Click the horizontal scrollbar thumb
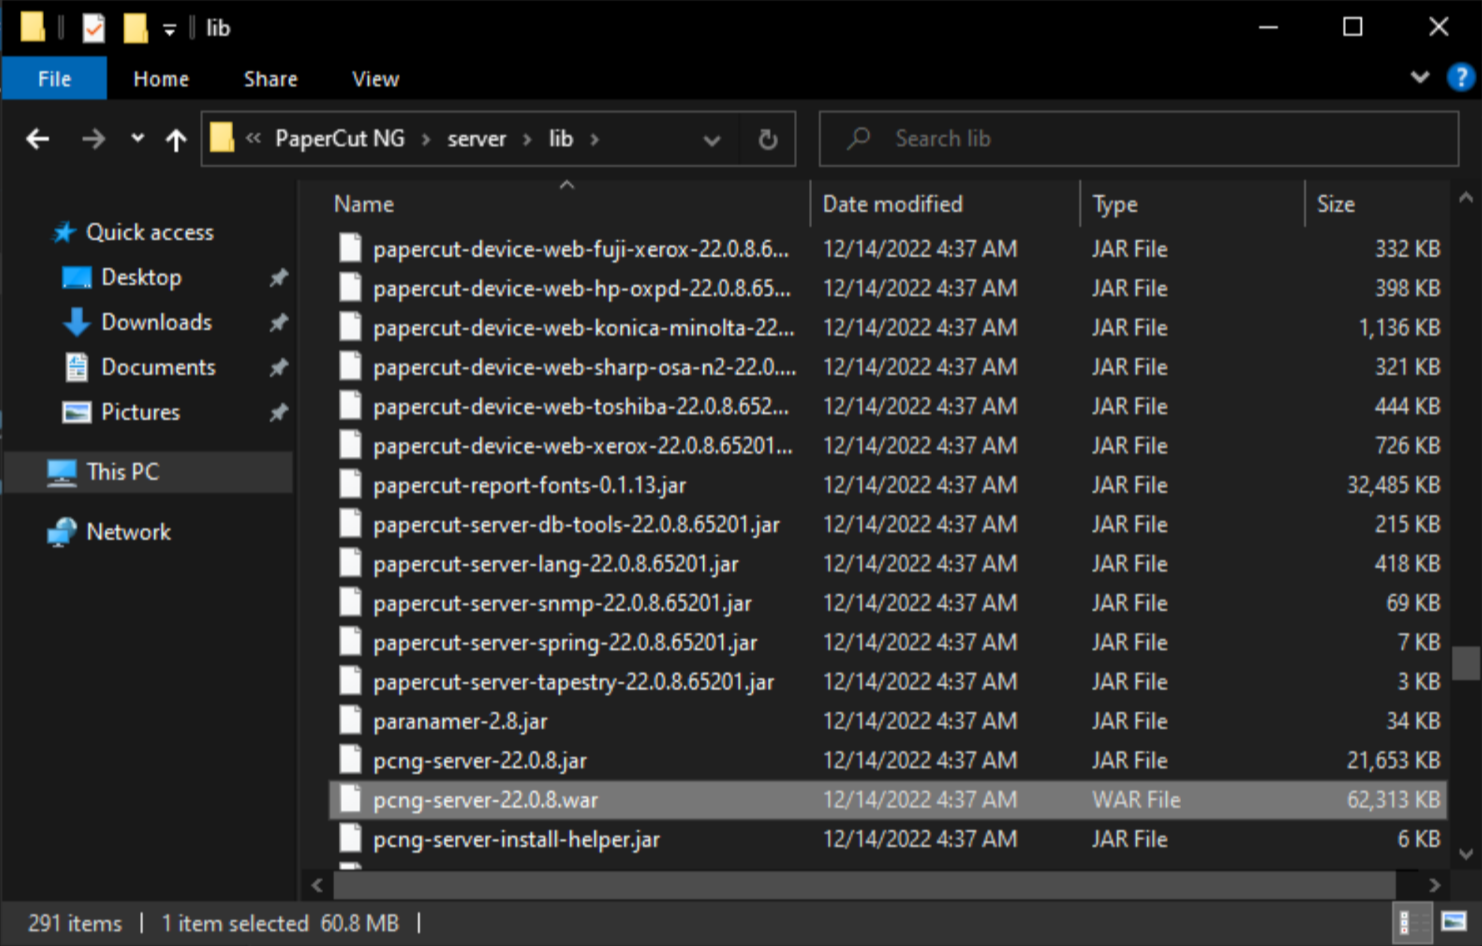The width and height of the screenshot is (1482, 946). pyautogui.click(x=864, y=884)
